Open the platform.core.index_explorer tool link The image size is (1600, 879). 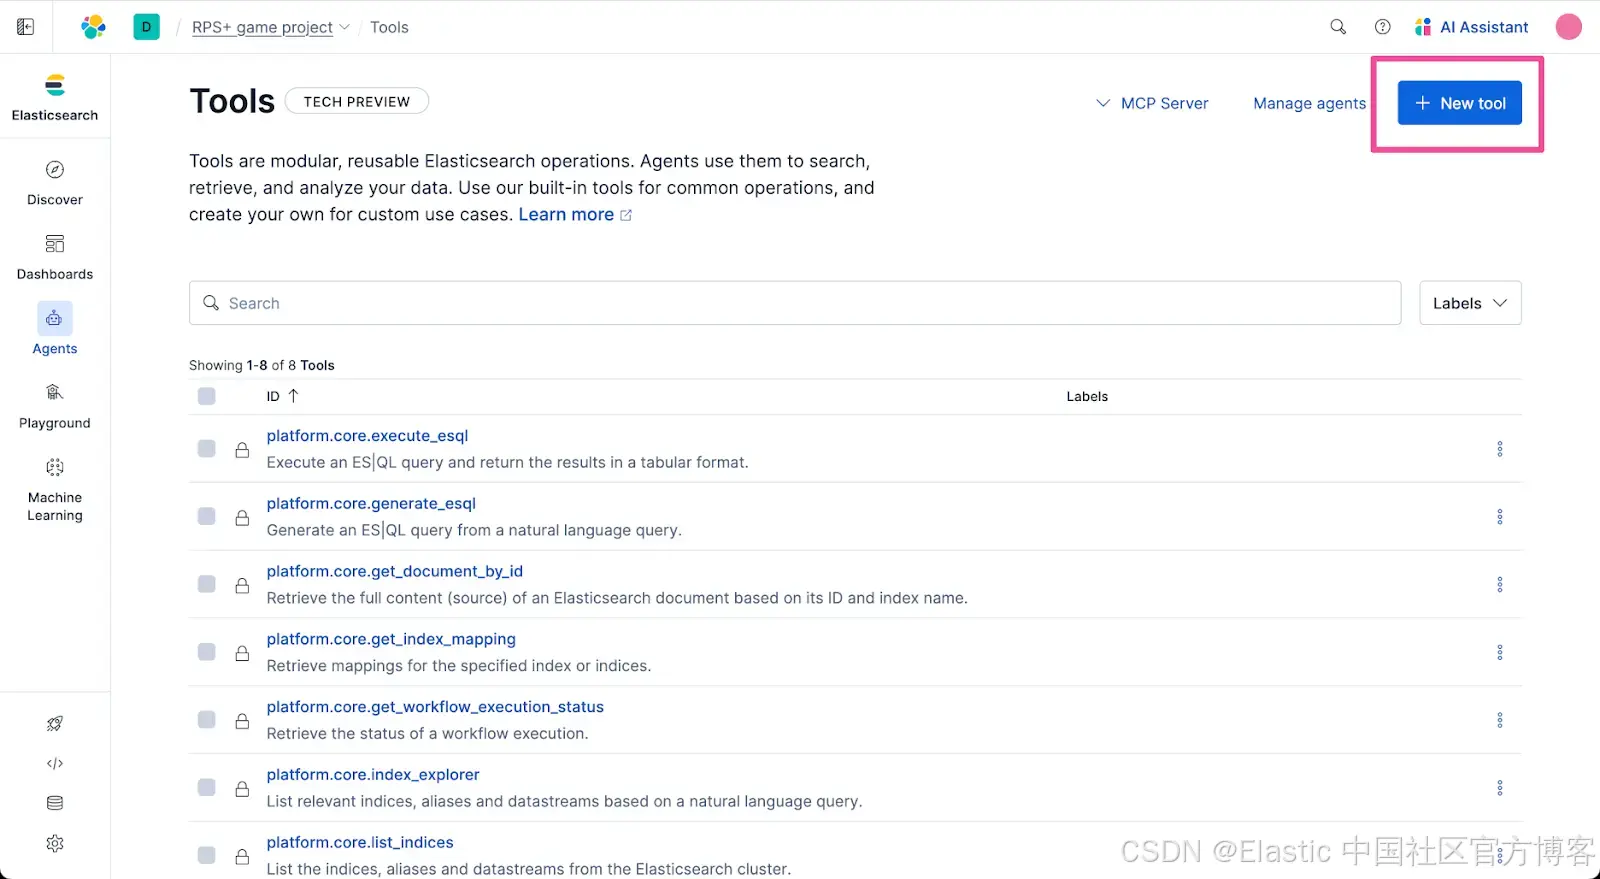(x=373, y=775)
